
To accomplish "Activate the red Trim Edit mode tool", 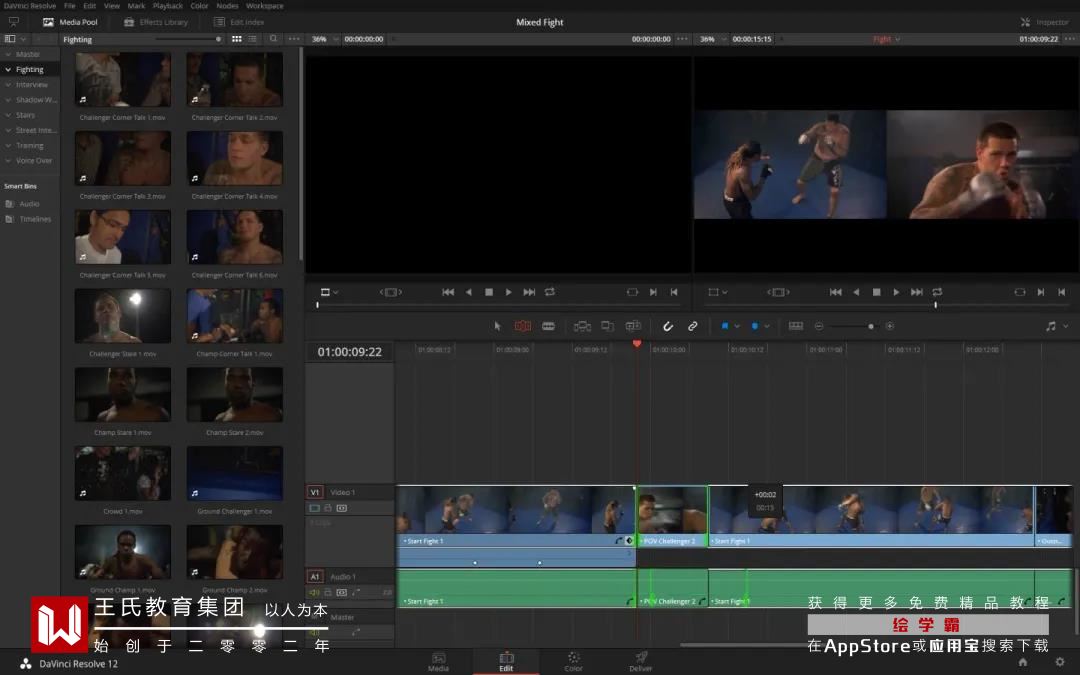I will (523, 326).
